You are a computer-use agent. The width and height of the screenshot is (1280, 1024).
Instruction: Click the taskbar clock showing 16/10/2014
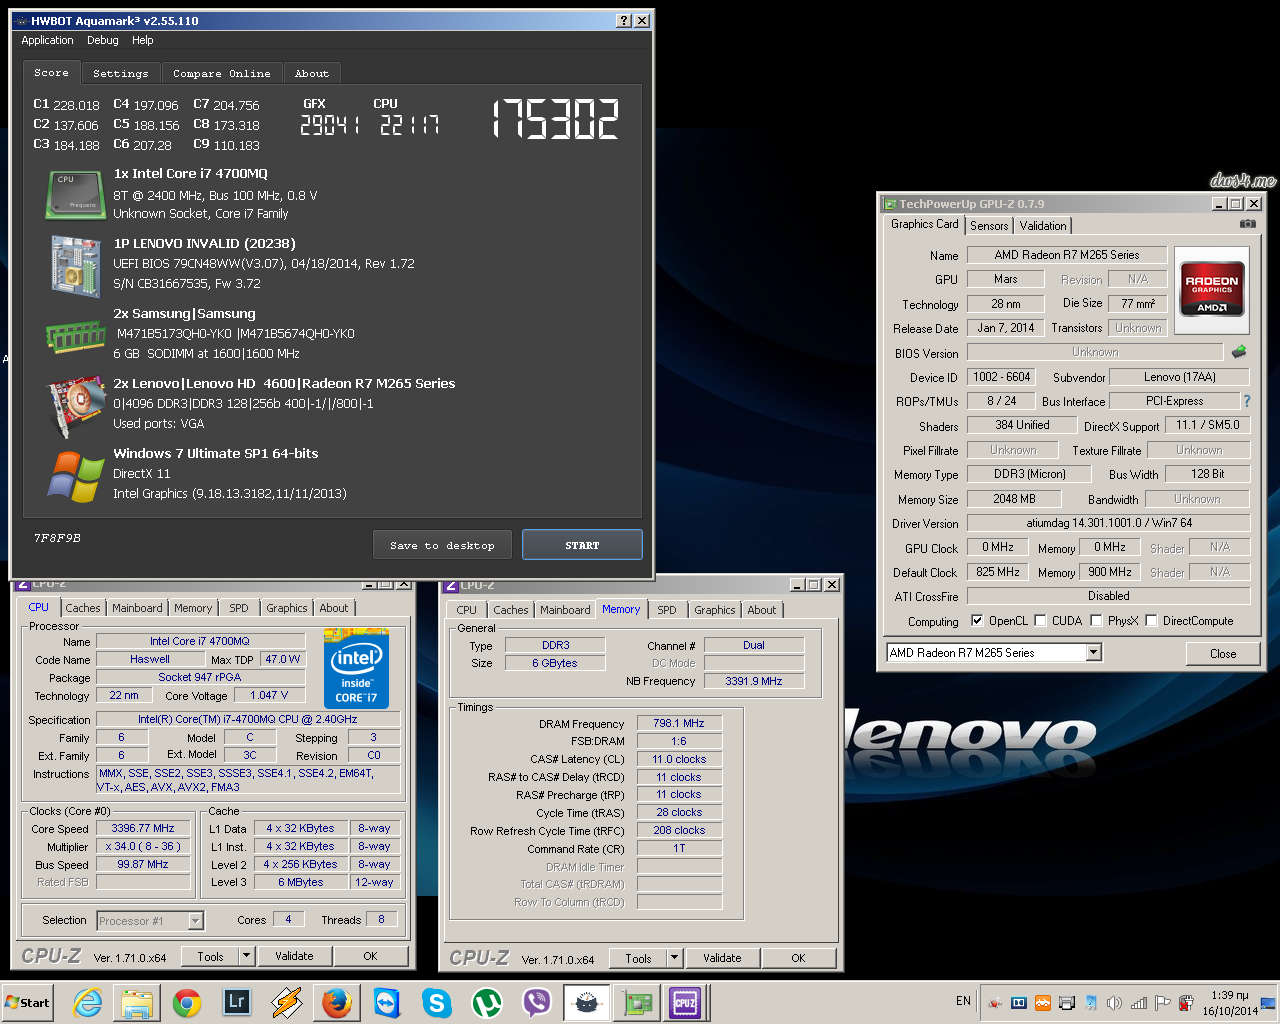pyautogui.click(x=1230, y=1003)
